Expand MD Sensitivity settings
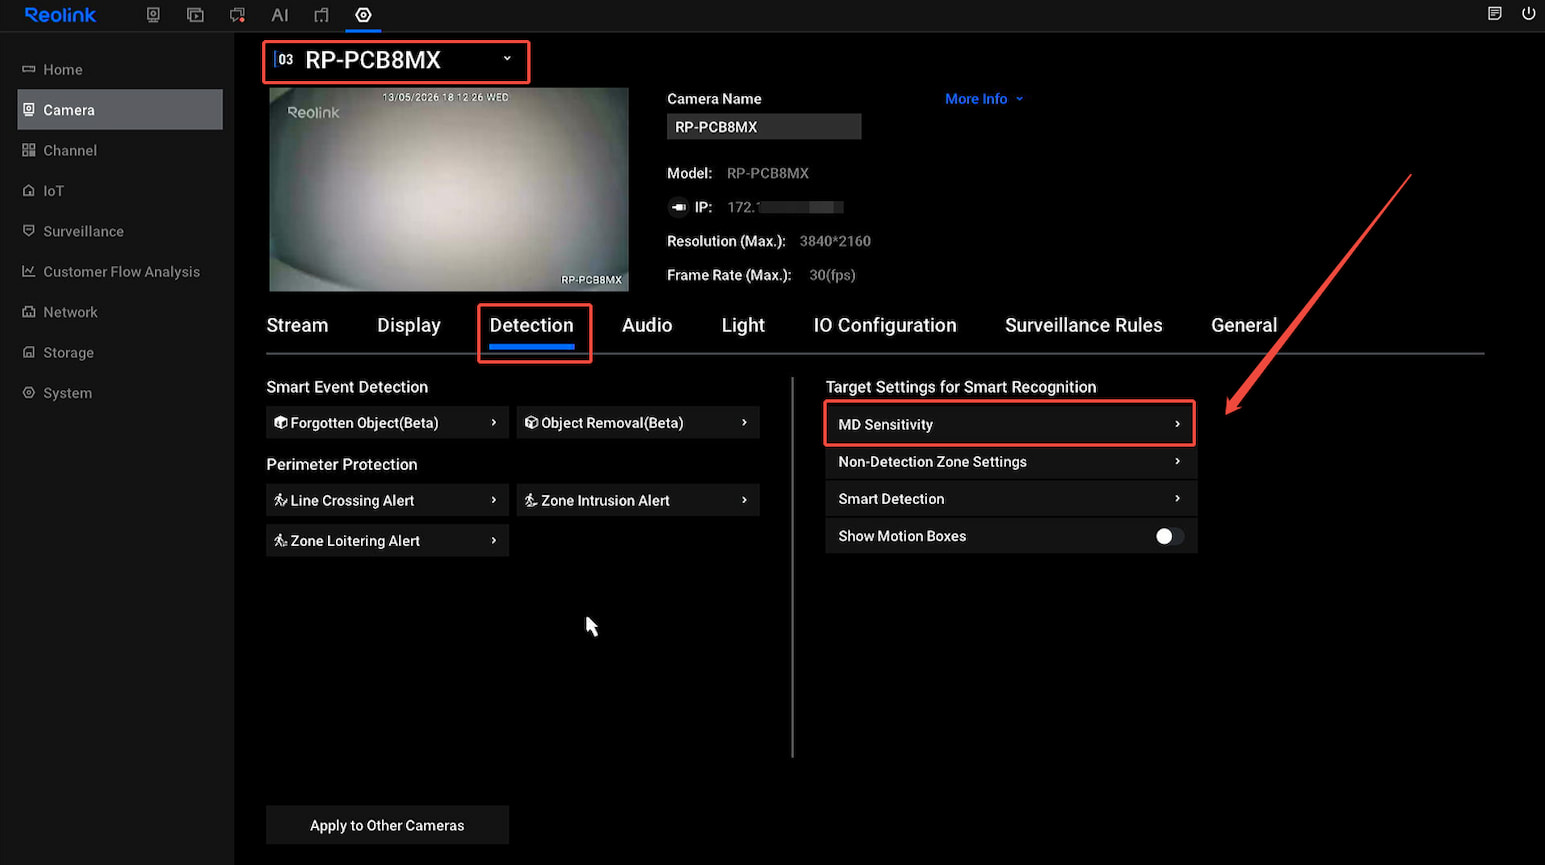This screenshot has width=1545, height=865. click(x=1010, y=424)
